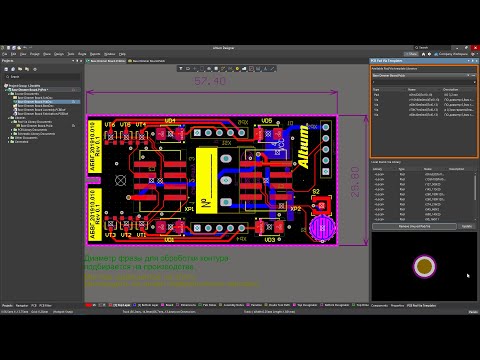
Task: Click Remove Unused Pad/Via button
Action: click(x=414, y=226)
